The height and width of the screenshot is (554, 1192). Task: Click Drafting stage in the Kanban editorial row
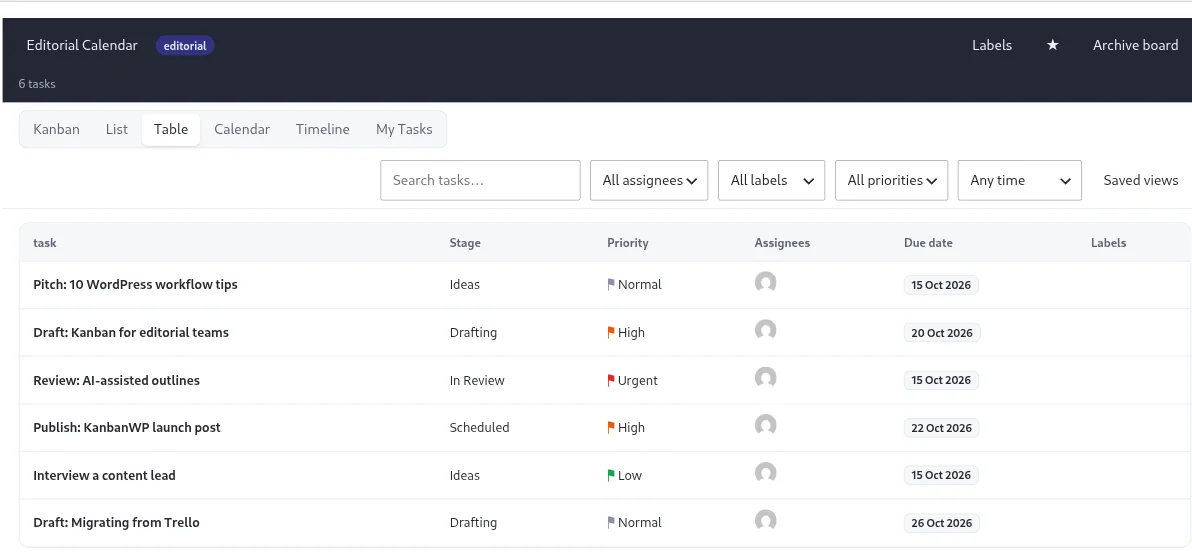tap(474, 333)
